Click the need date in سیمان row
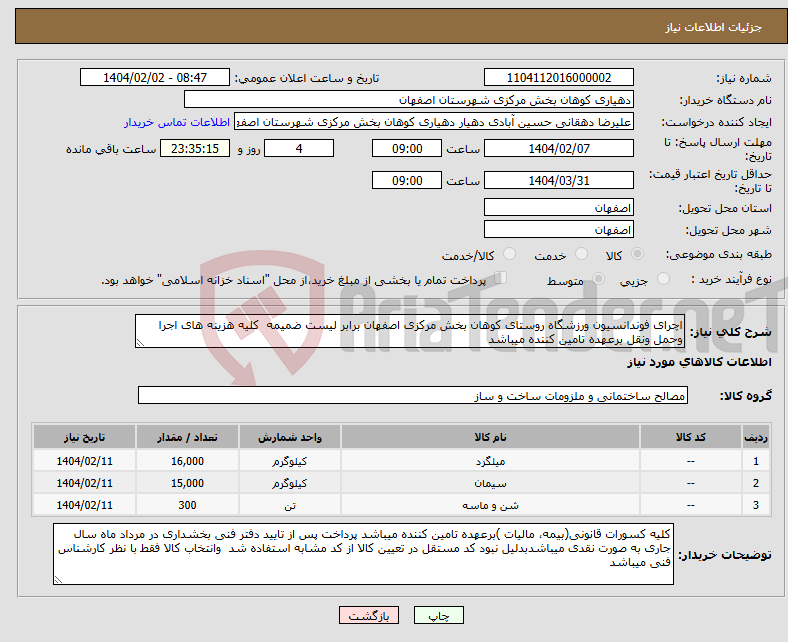 (84, 483)
